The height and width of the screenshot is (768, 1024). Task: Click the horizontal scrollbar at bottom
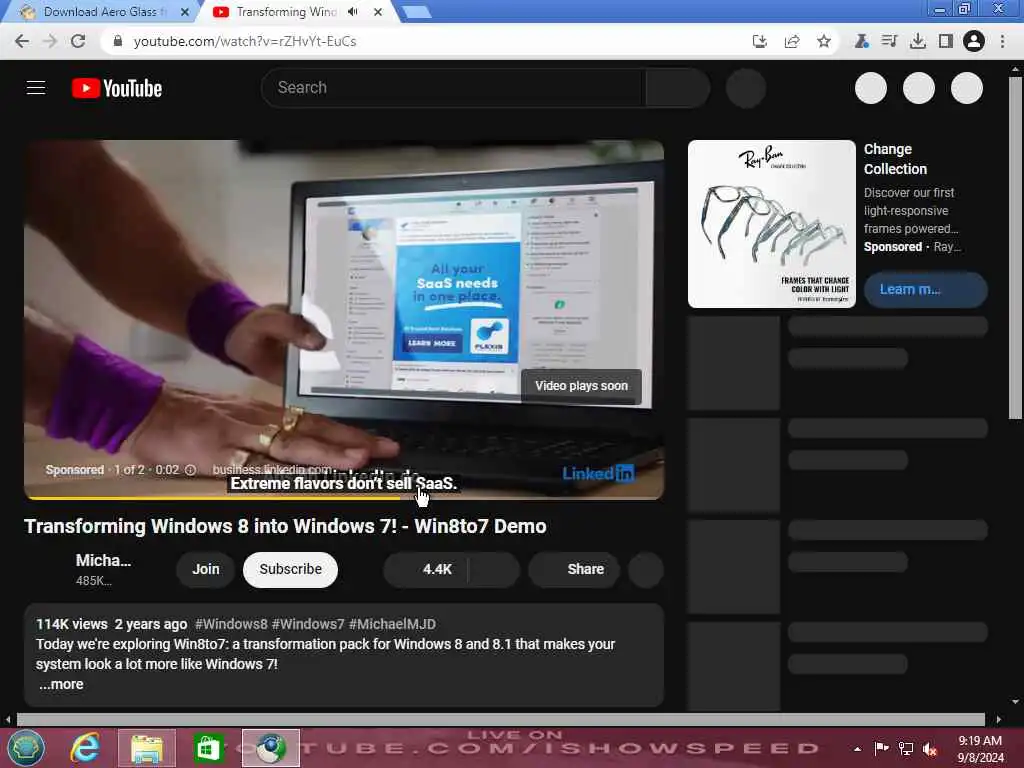(x=500, y=719)
